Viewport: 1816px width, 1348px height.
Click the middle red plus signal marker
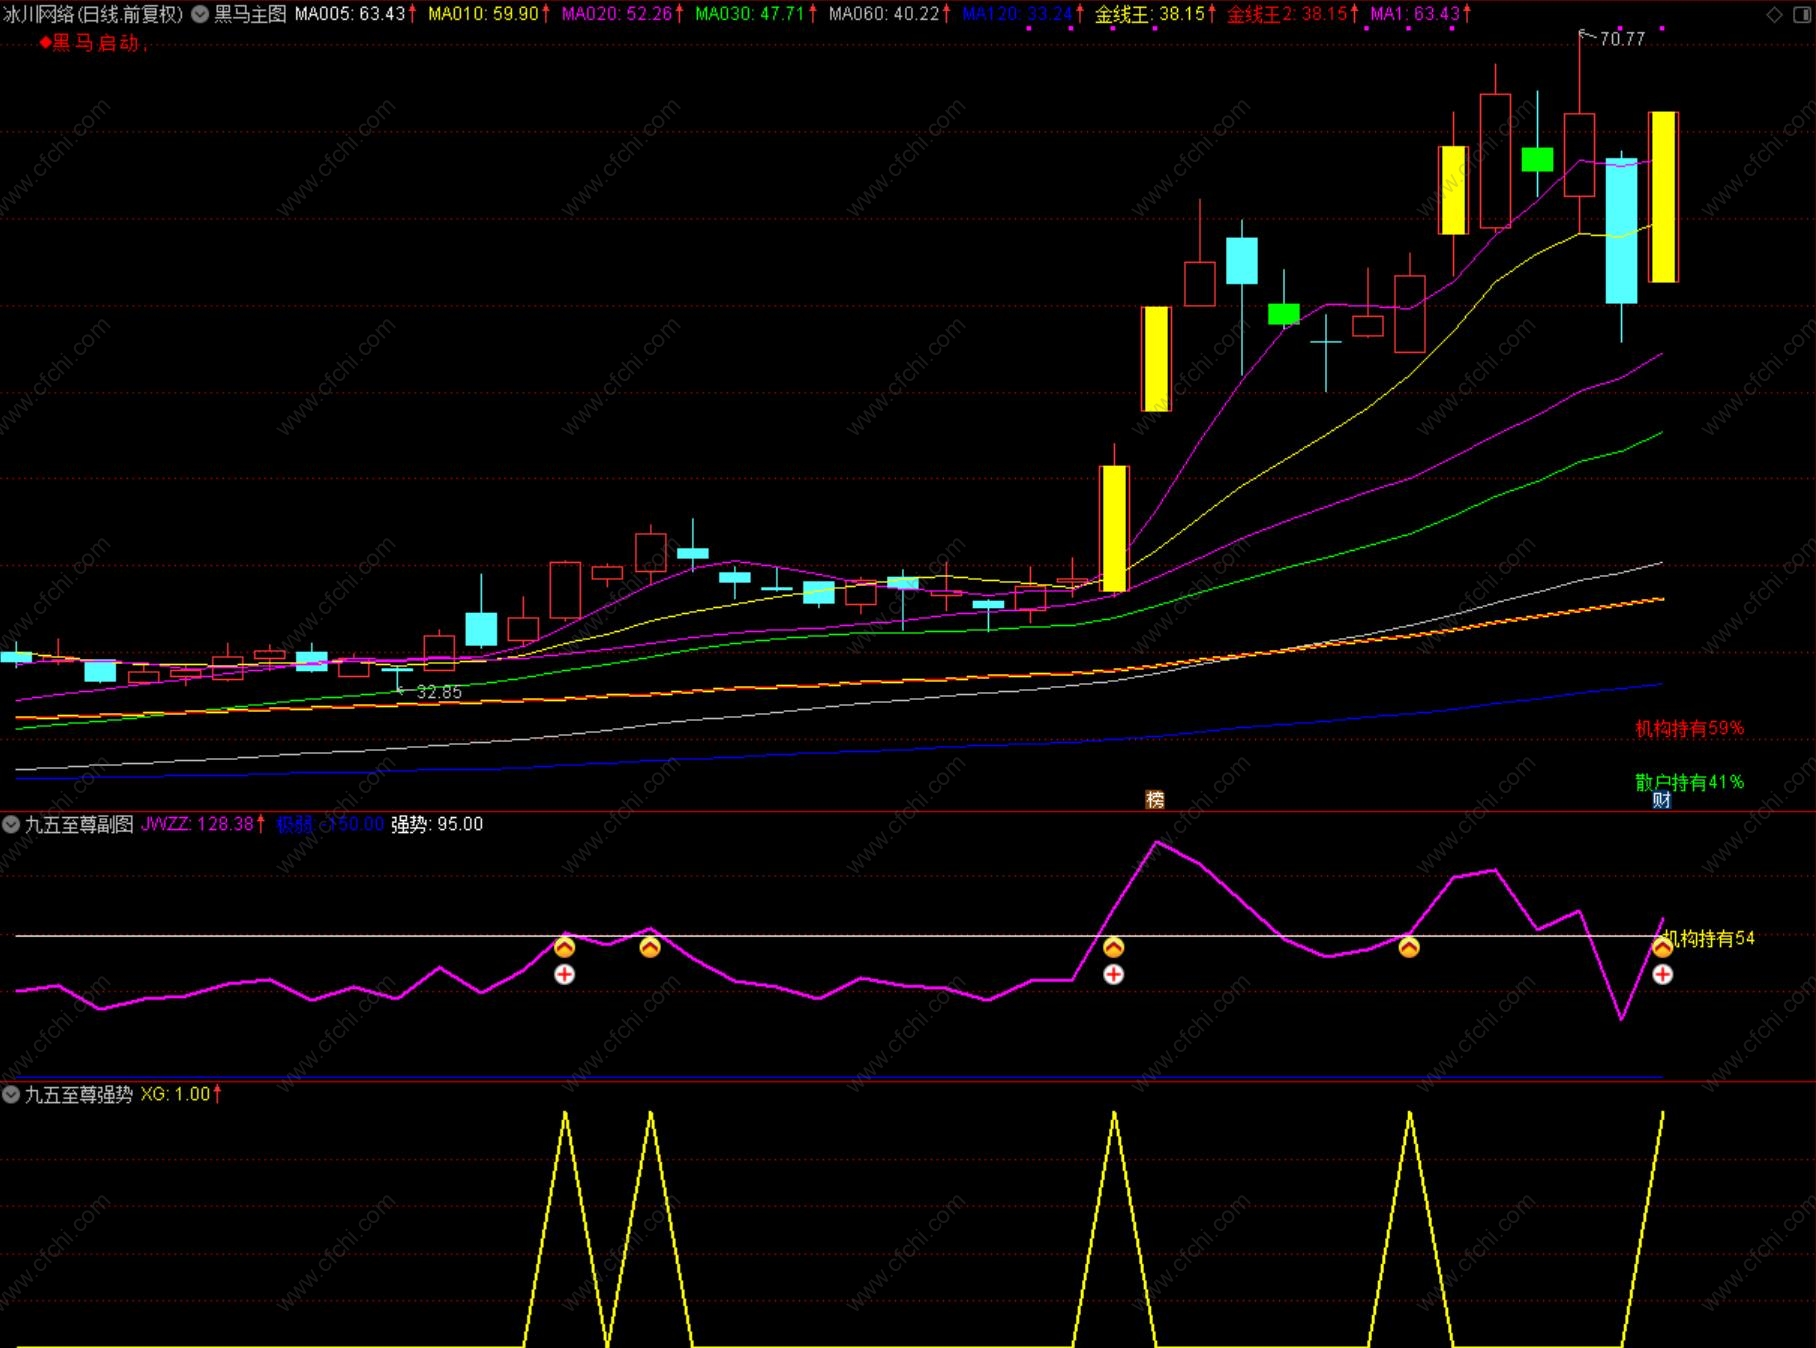[1113, 975]
